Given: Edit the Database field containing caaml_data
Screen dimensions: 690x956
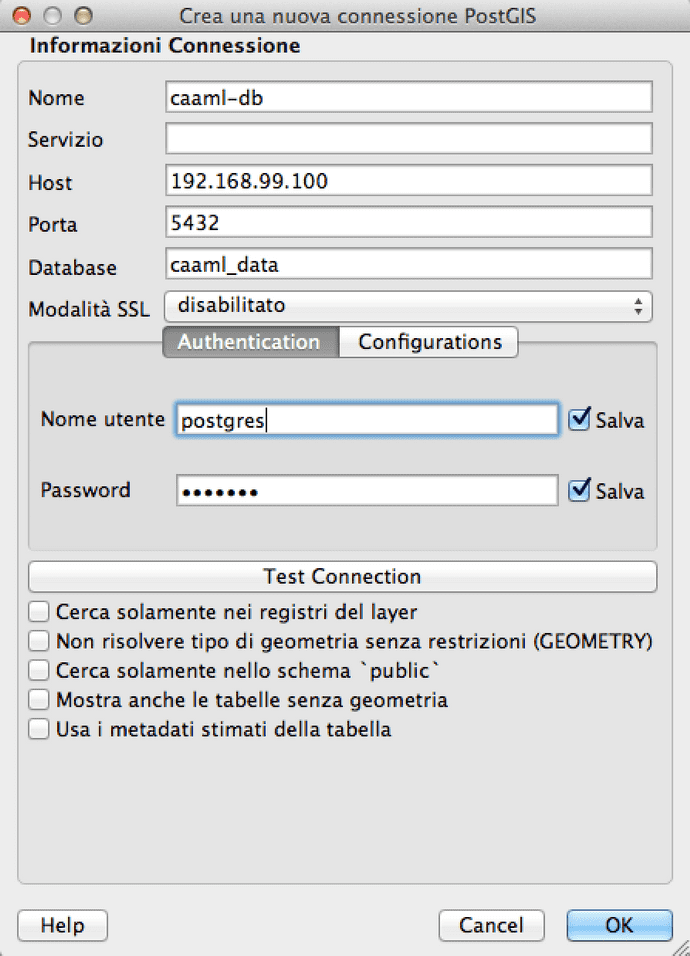Looking at the screenshot, I should click(408, 264).
